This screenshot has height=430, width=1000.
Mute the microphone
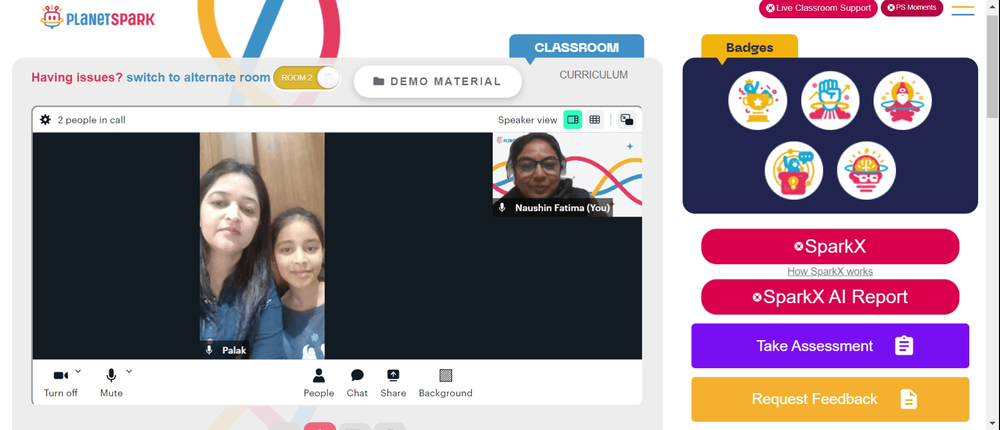click(x=111, y=383)
